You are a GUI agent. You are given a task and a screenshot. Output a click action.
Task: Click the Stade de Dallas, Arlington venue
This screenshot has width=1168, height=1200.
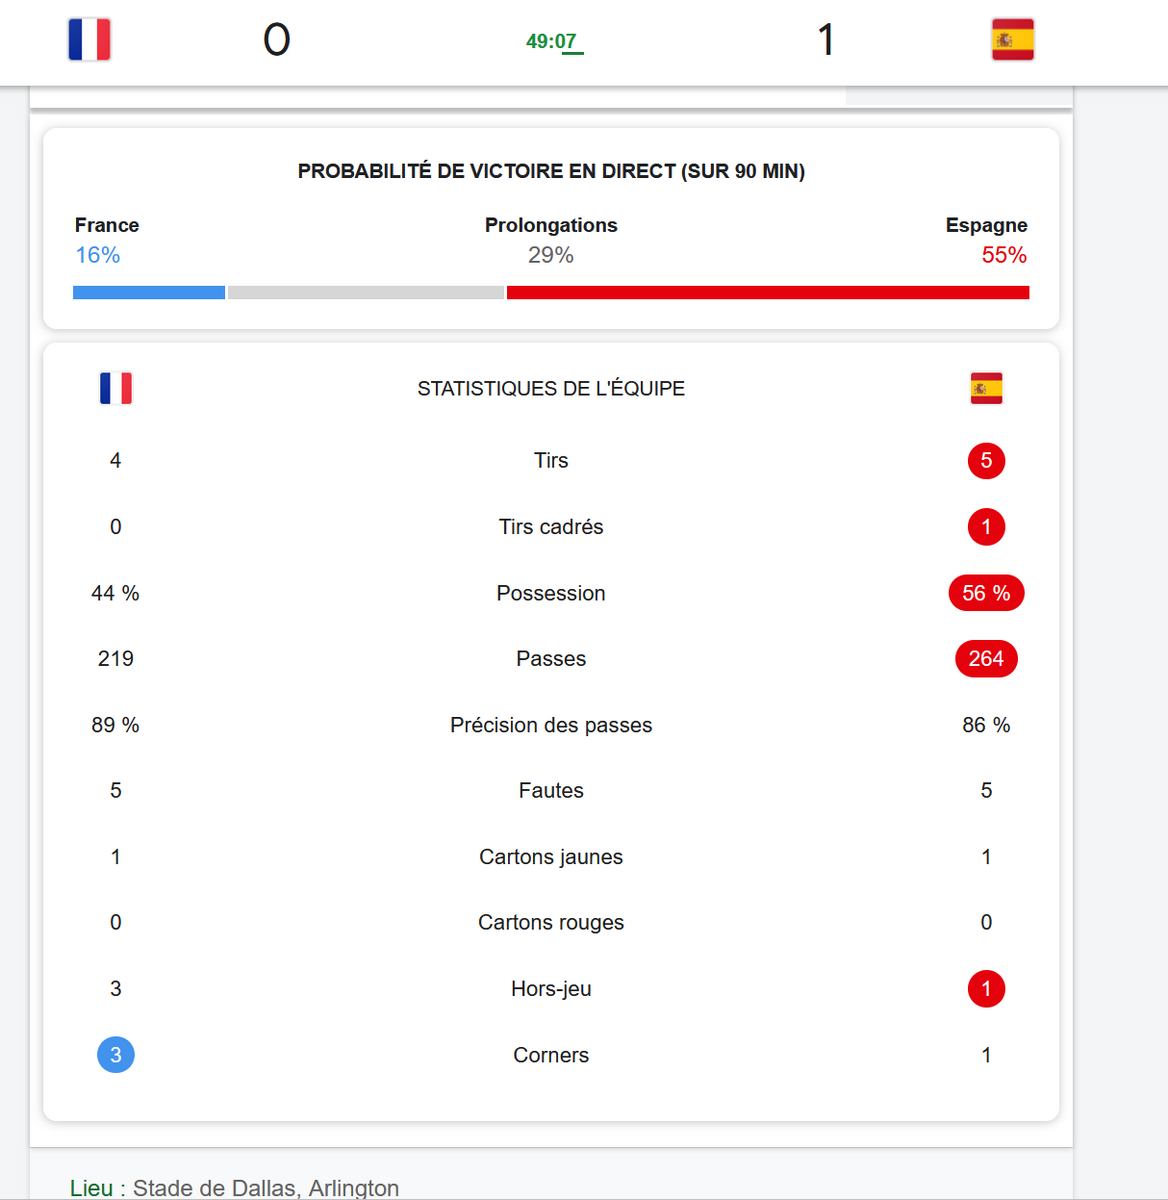[266, 1188]
